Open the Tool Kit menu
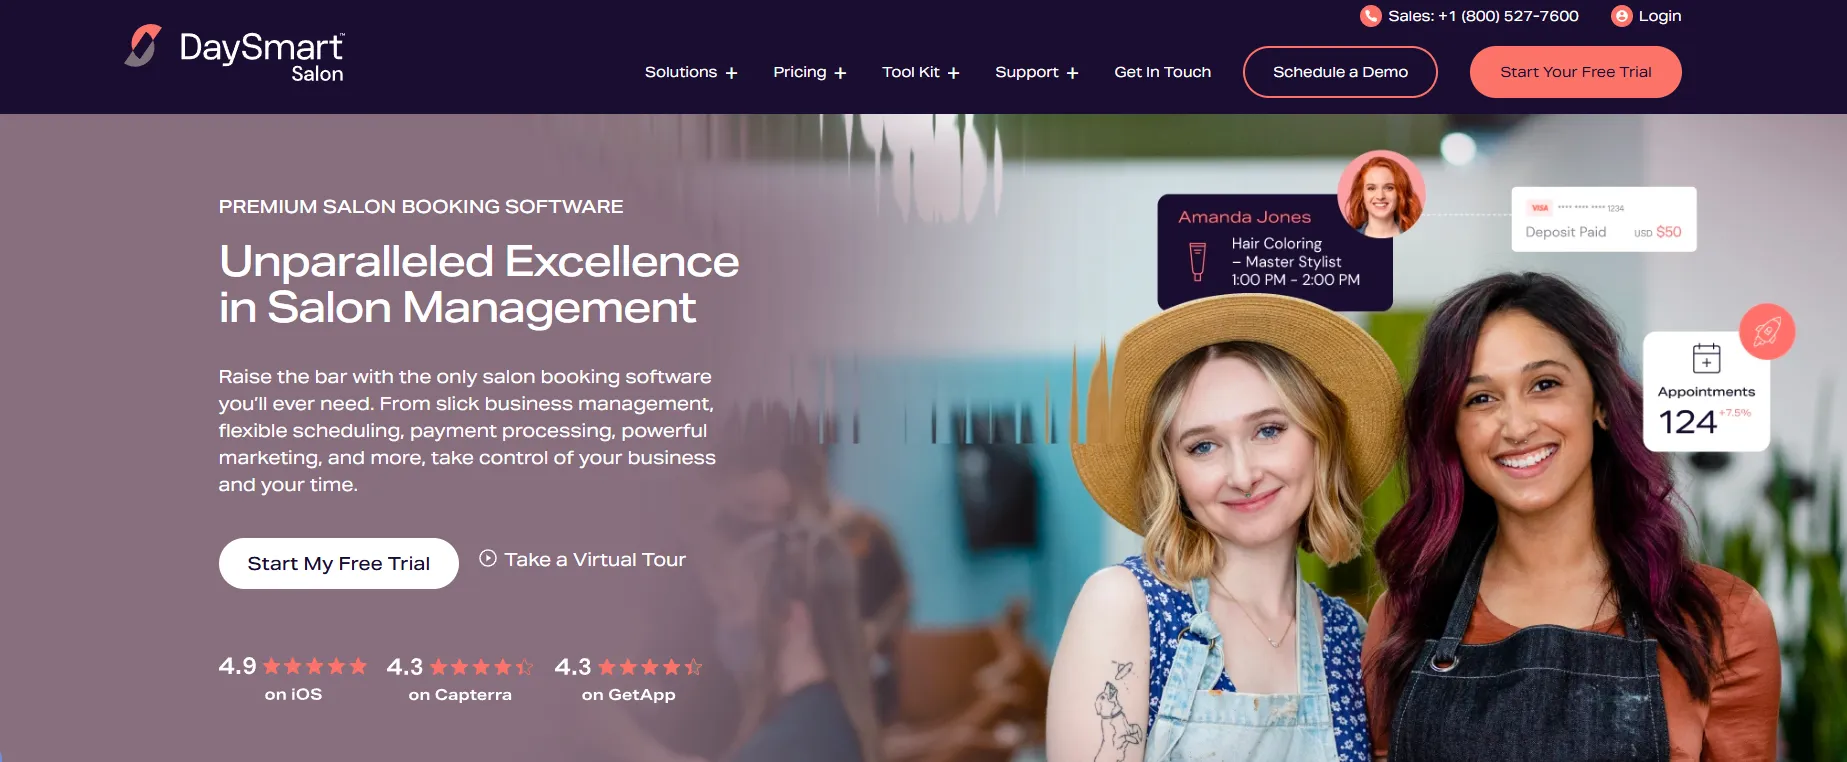Screen dimensions: 1847x762 911,72
